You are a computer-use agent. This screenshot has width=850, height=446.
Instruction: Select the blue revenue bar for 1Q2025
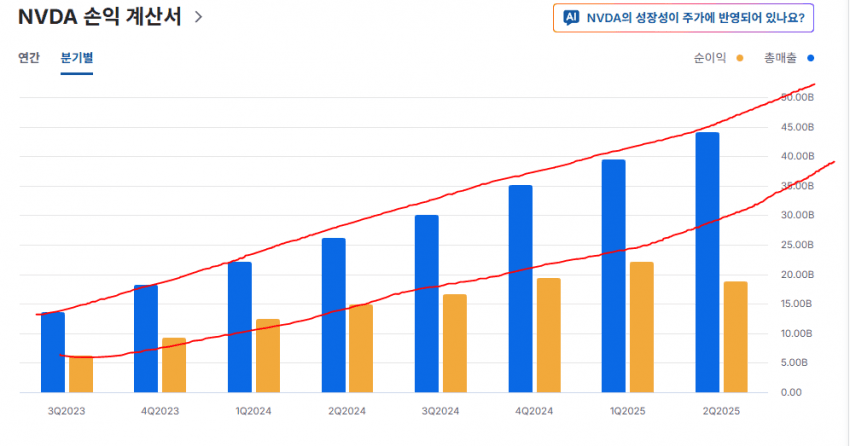point(614,276)
